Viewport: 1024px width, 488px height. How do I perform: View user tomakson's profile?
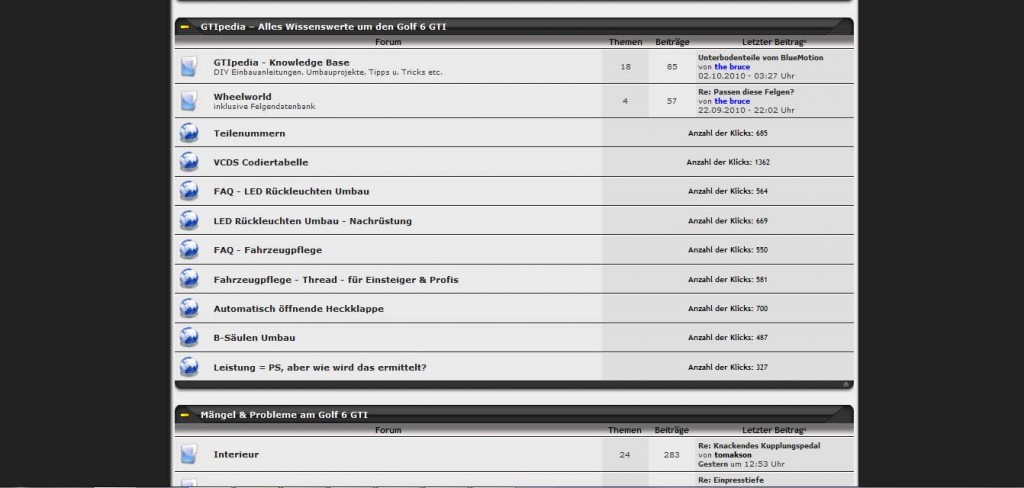click(733, 455)
